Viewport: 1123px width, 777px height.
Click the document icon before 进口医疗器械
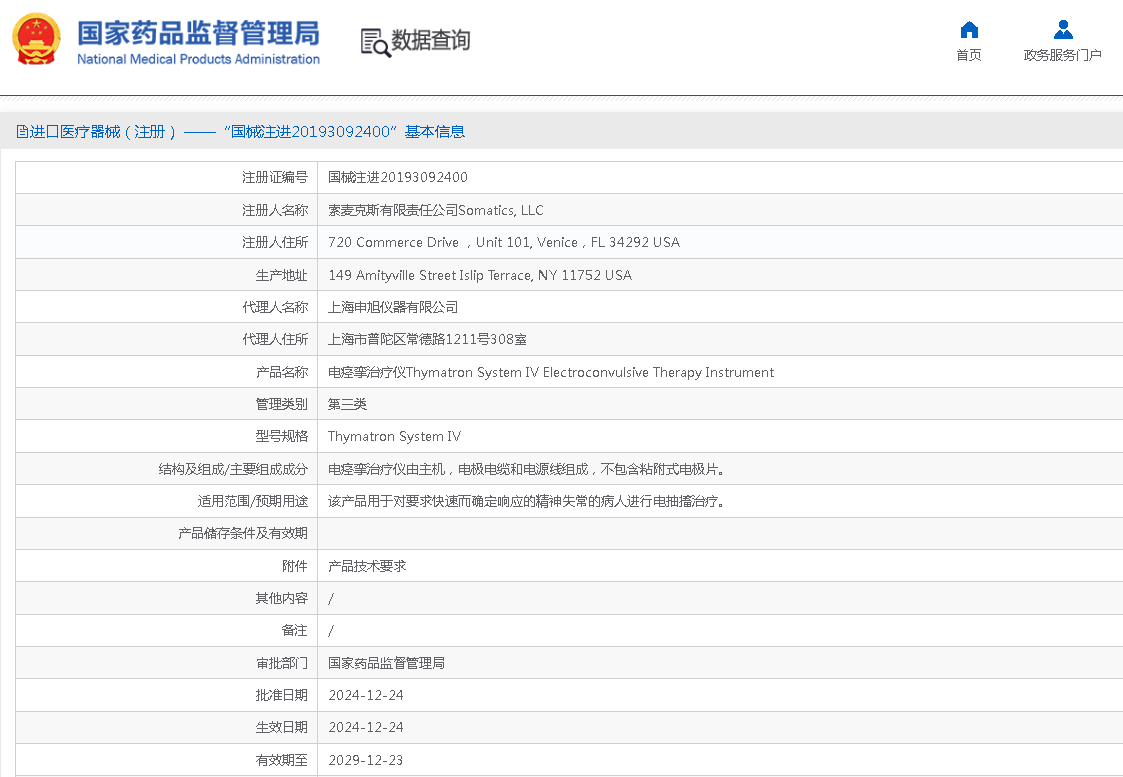pos(22,132)
